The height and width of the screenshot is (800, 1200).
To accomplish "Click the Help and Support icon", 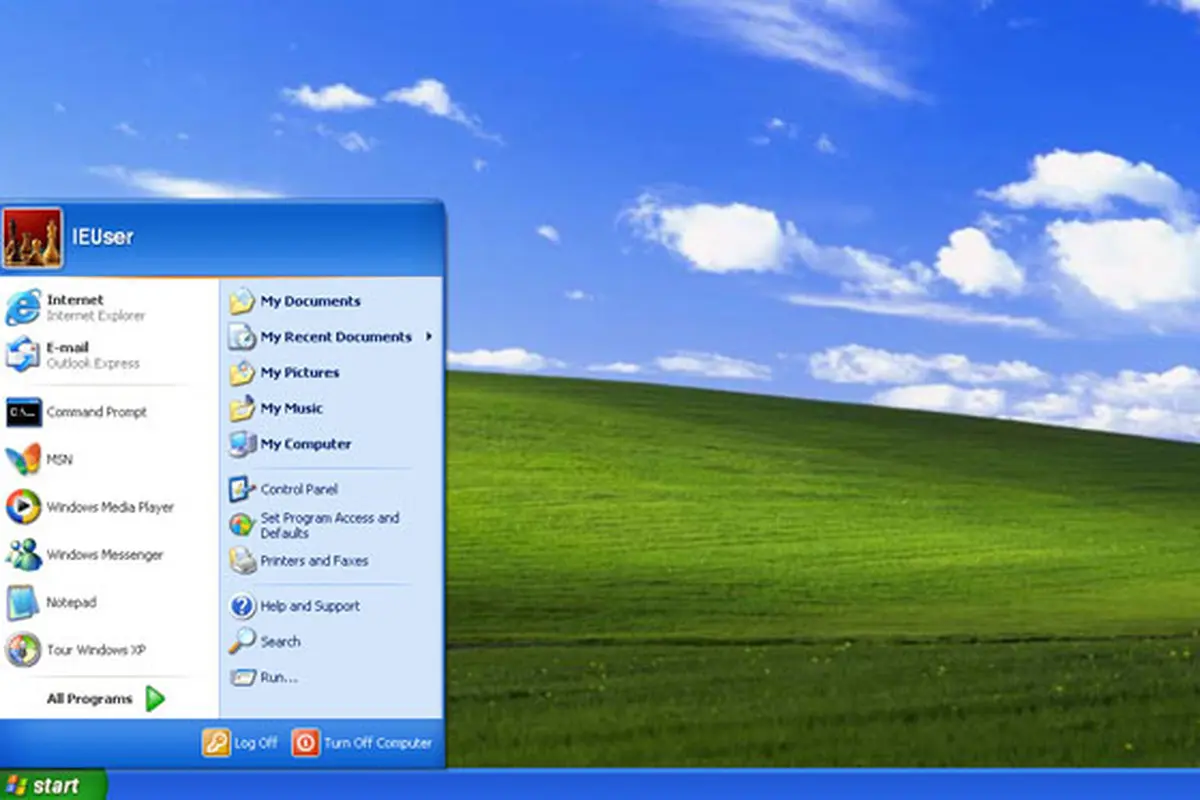I will point(242,606).
